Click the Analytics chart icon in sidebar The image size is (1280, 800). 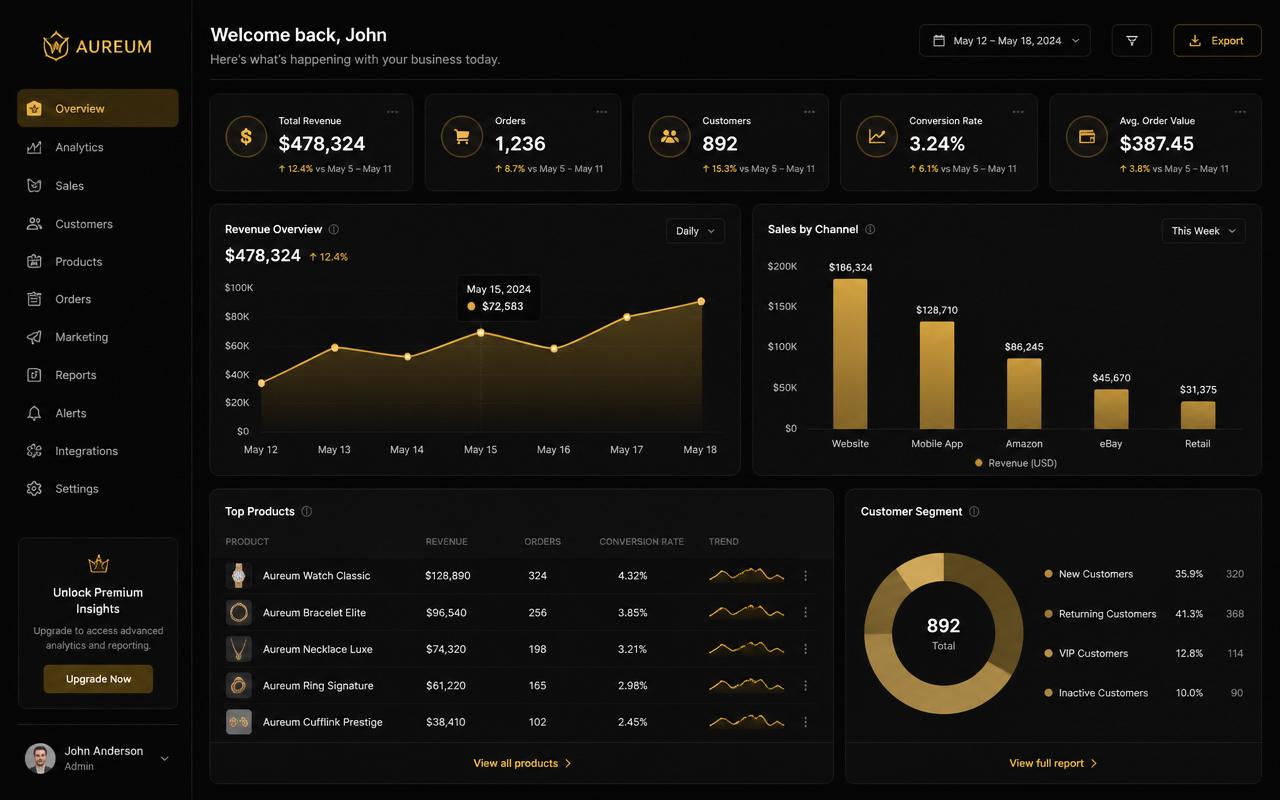tap(34, 147)
